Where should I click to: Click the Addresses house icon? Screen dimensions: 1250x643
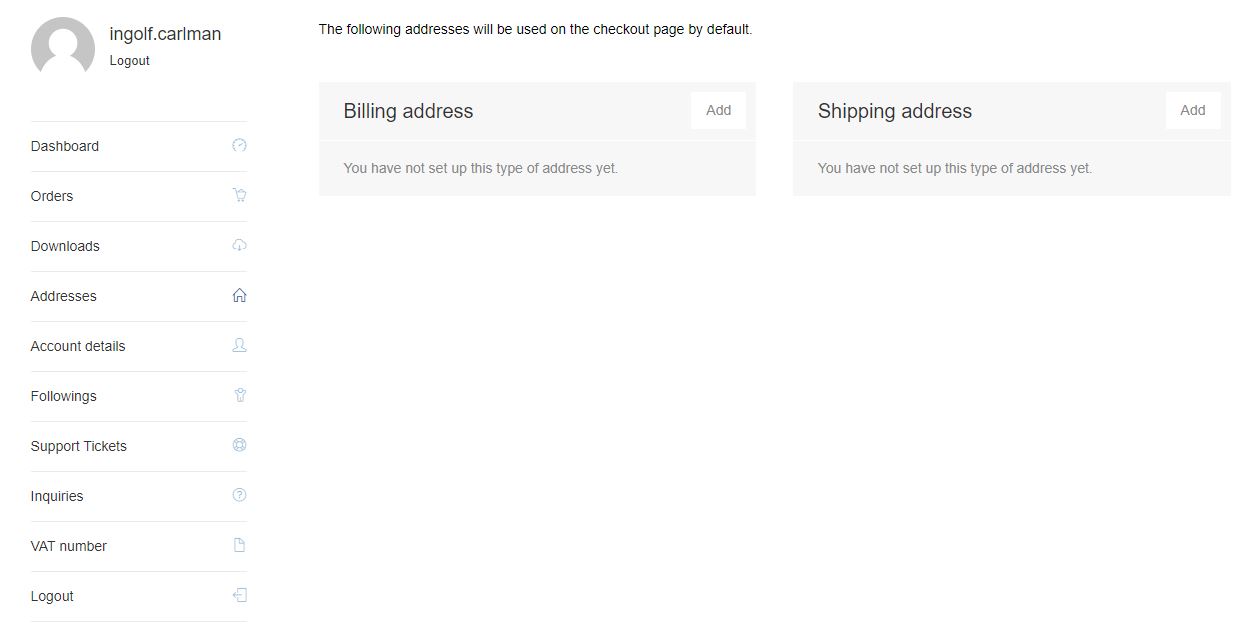pos(239,296)
